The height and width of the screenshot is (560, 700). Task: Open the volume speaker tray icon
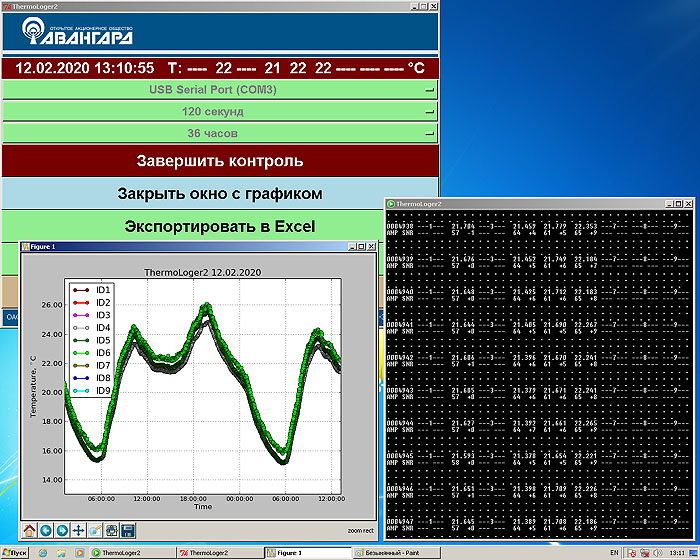tap(659, 553)
